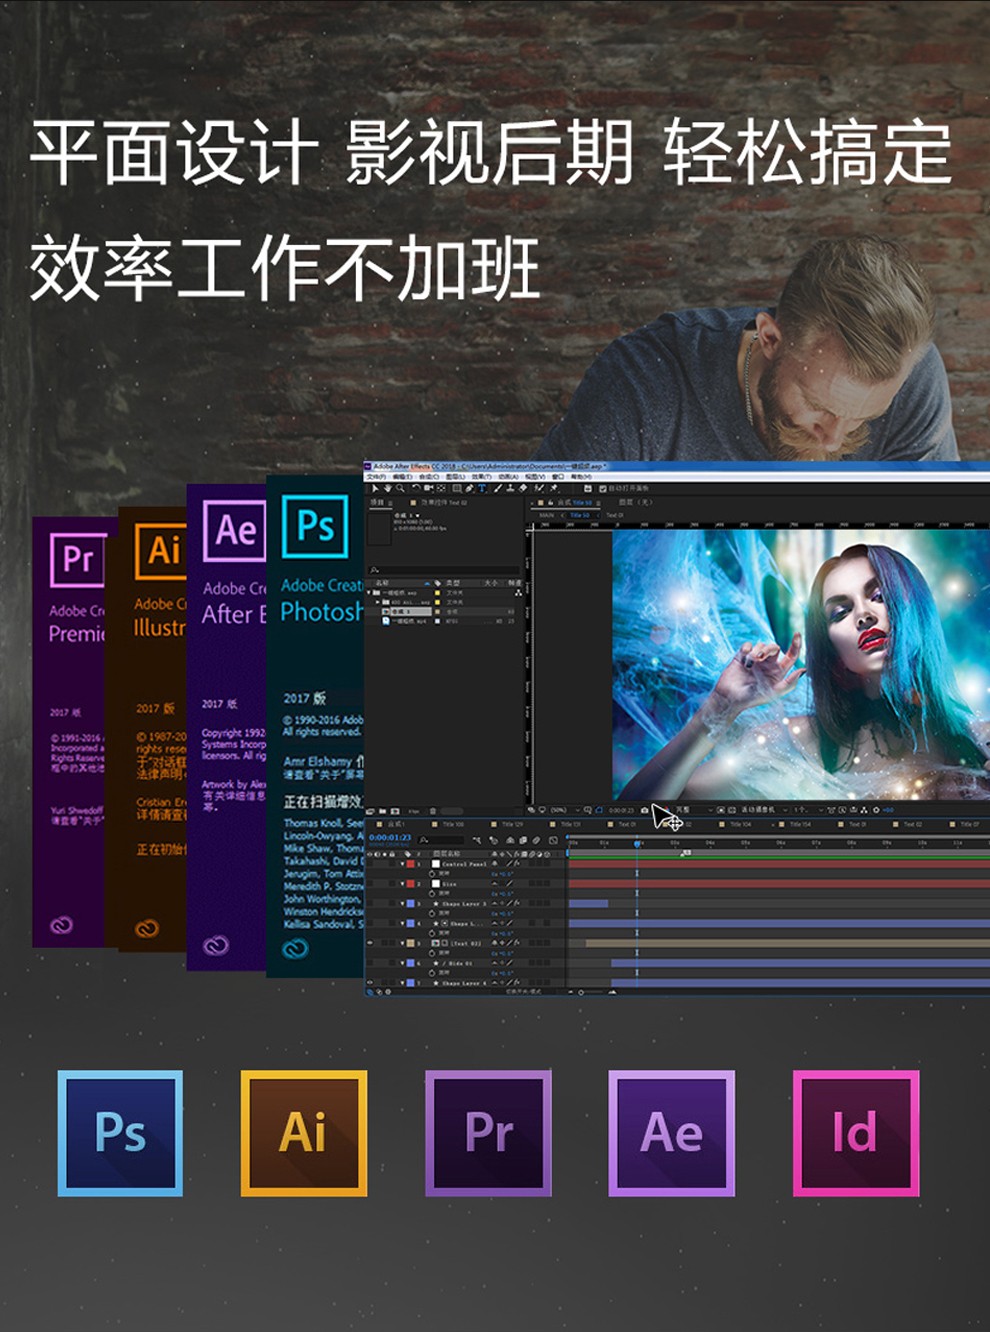Viewport: 990px width, 1332px height.
Task: Click the large Illustrator Ai icon
Action: point(303,1133)
